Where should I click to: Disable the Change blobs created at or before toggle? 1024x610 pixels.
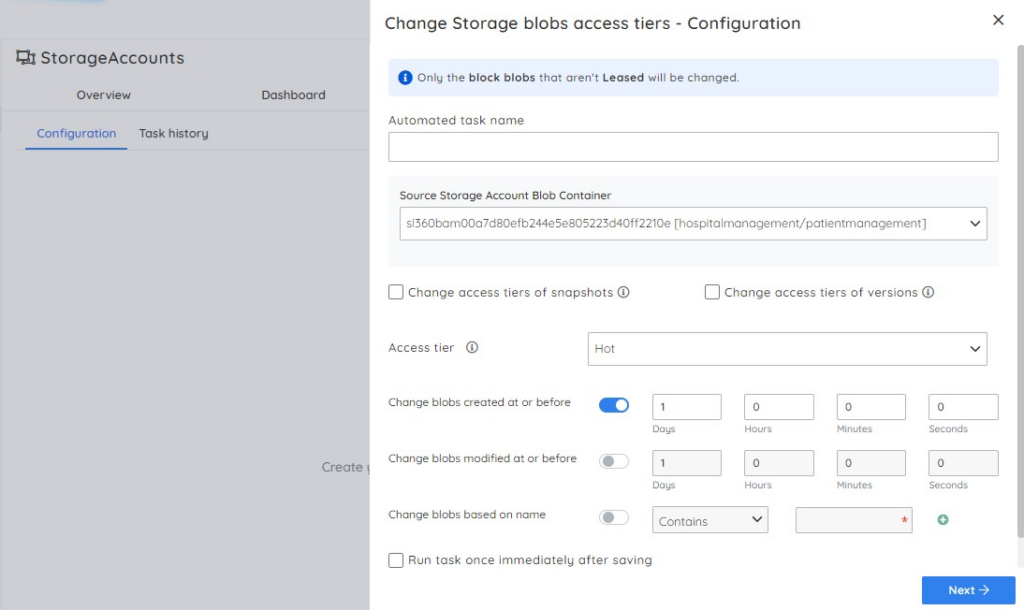pos(614,405)
